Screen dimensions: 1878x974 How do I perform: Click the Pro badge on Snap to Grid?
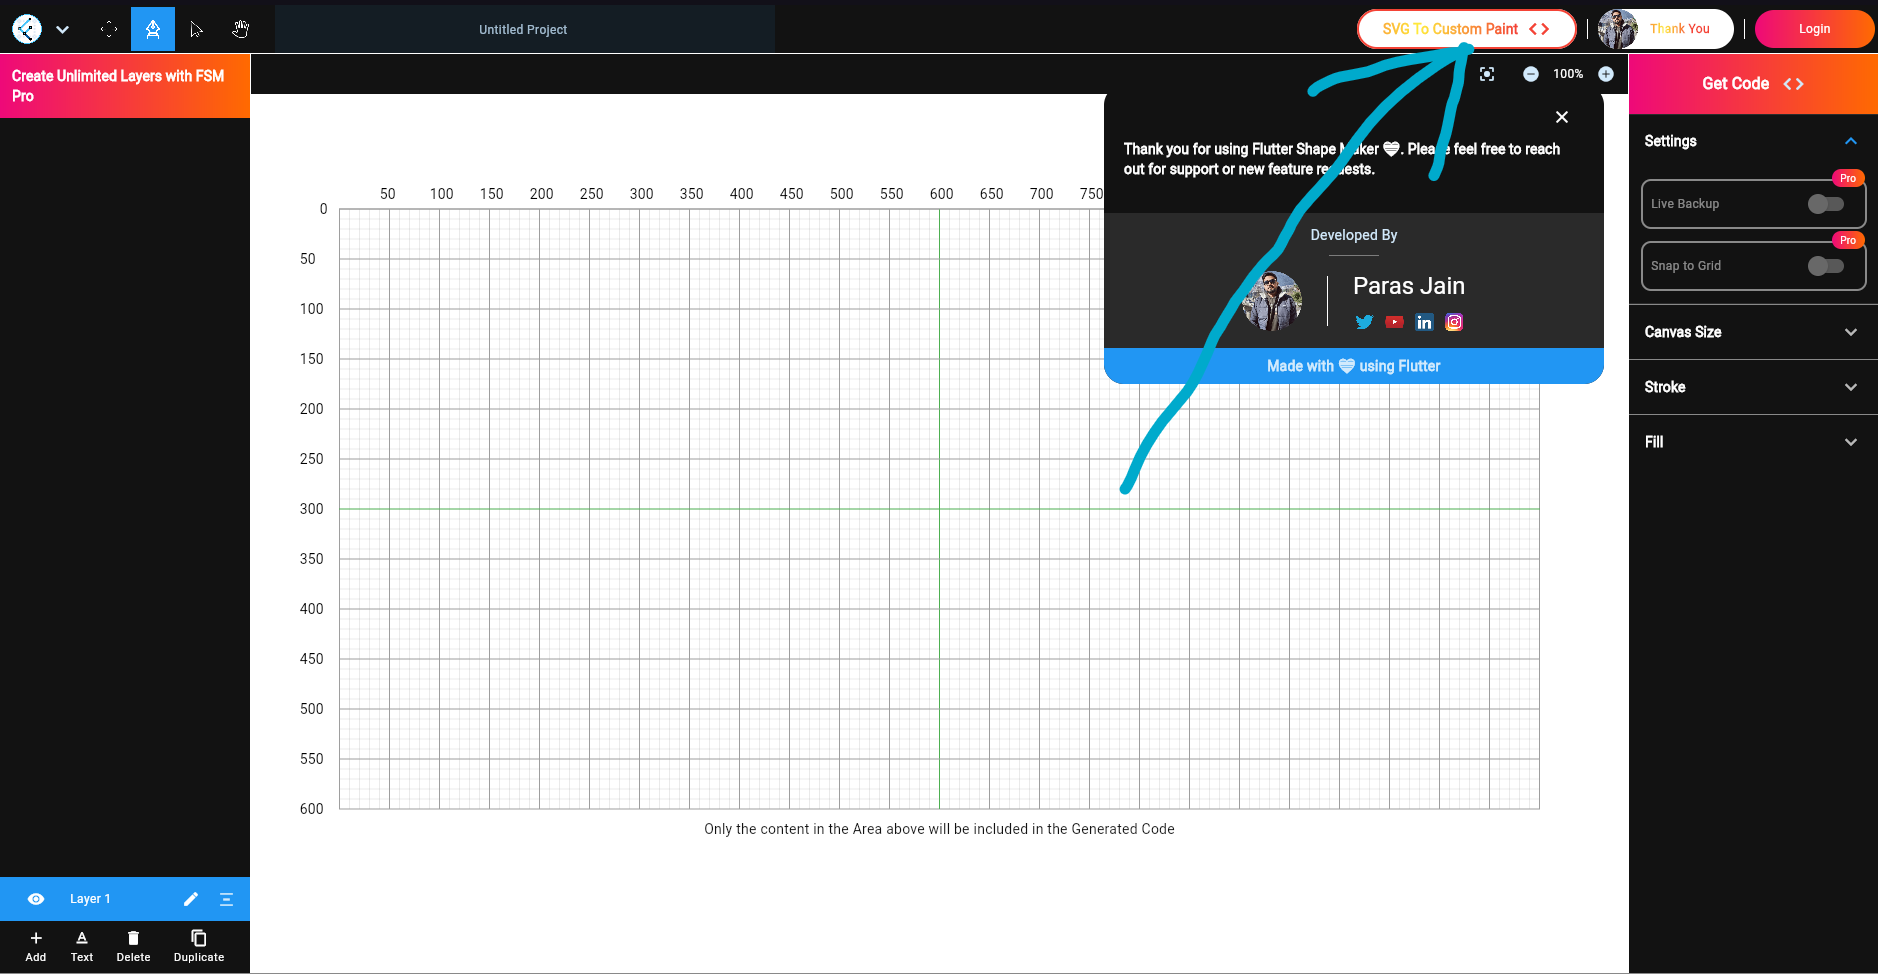coord(1848,240)
